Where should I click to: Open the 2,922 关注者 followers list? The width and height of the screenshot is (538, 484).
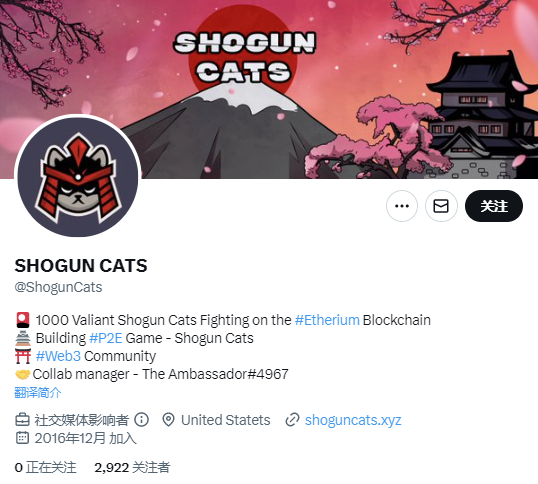[132, 468]
